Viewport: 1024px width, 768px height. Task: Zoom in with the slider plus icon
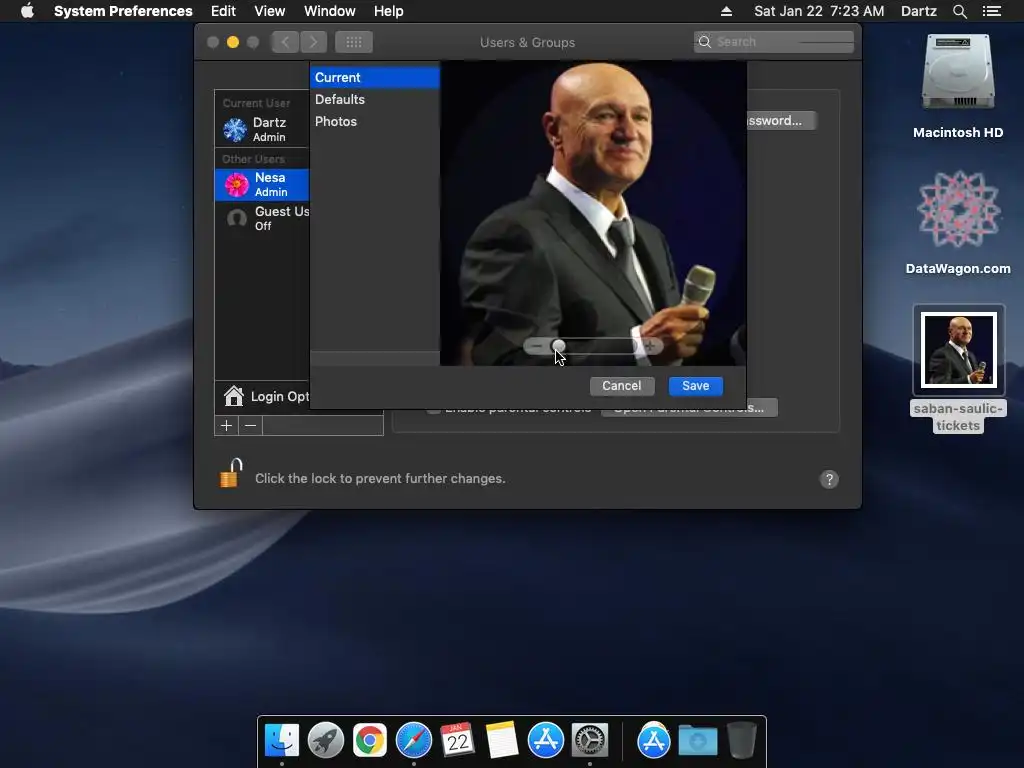(x=650, y=346)
